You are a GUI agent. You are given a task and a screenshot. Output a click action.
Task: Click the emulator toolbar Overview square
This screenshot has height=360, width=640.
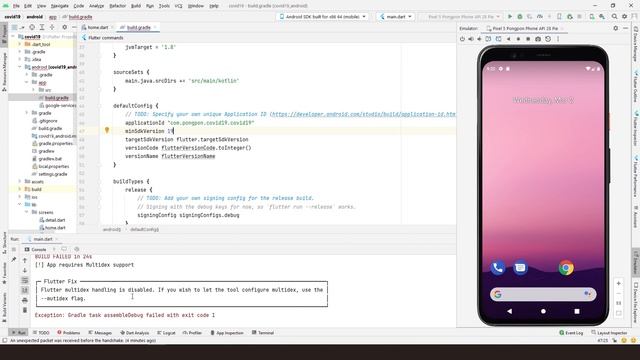[x=528, y=39]
